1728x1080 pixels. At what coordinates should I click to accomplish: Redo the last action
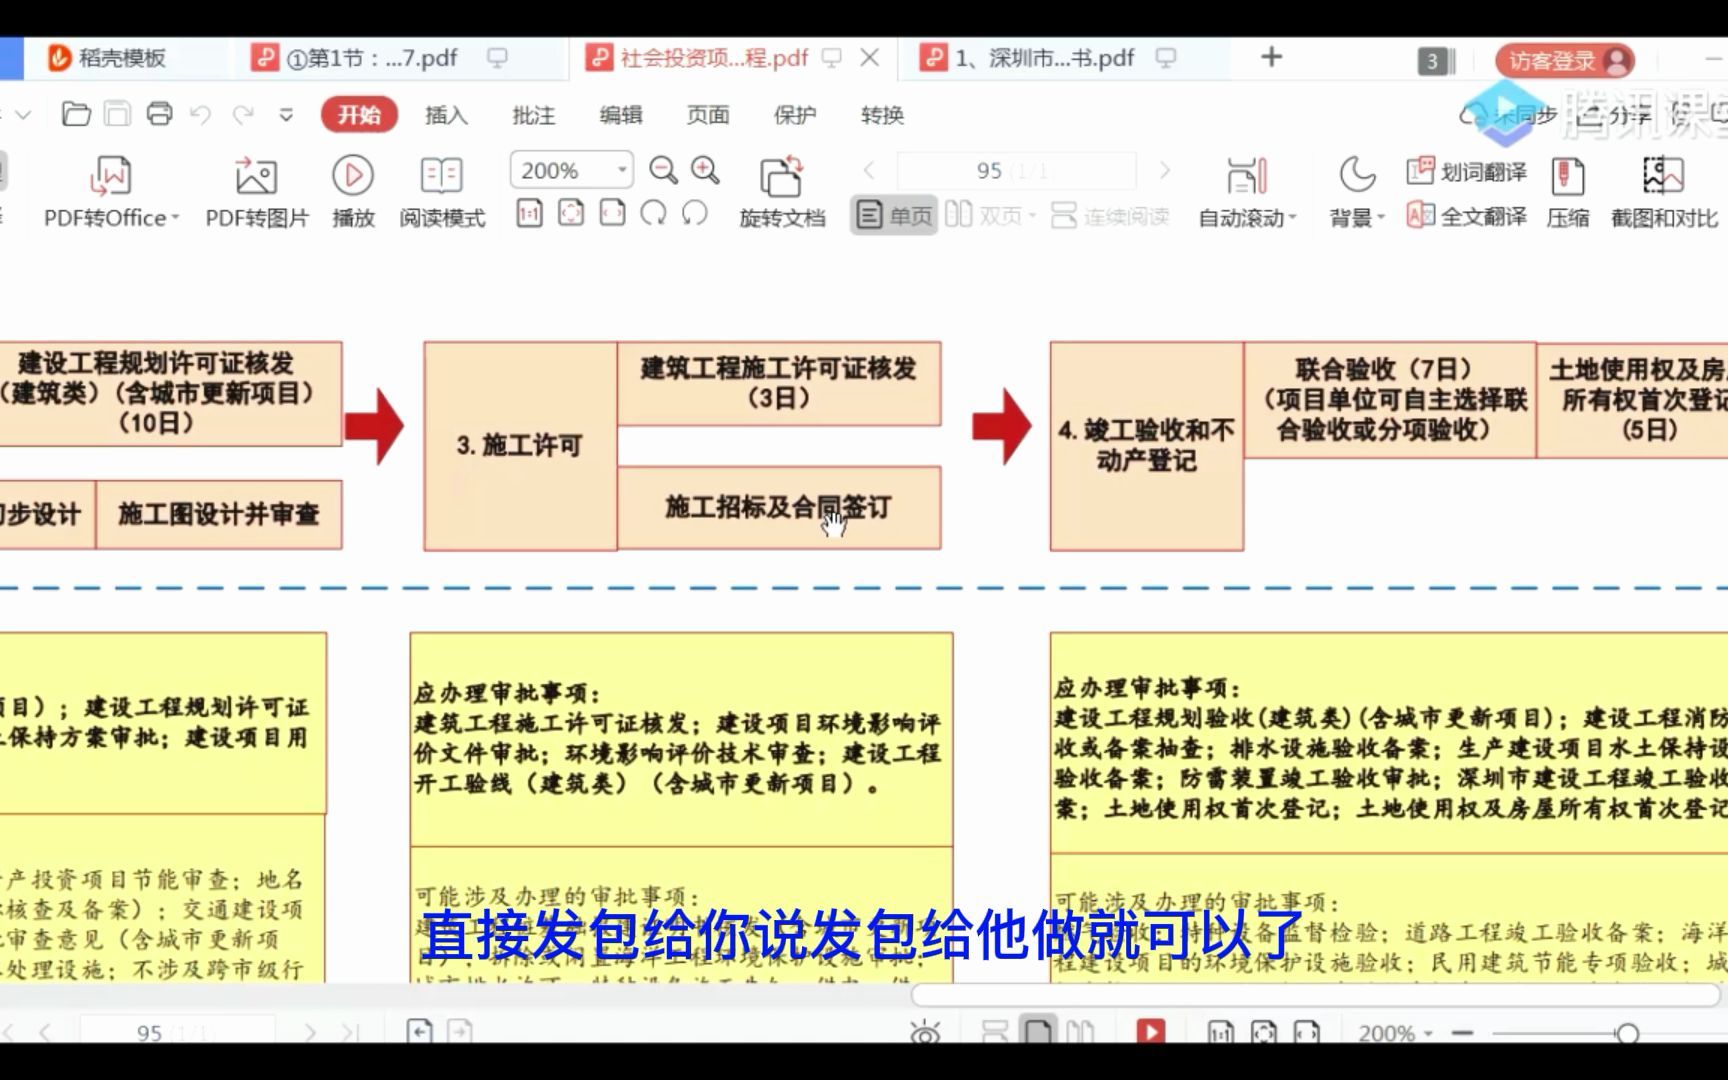pos(243,115)
